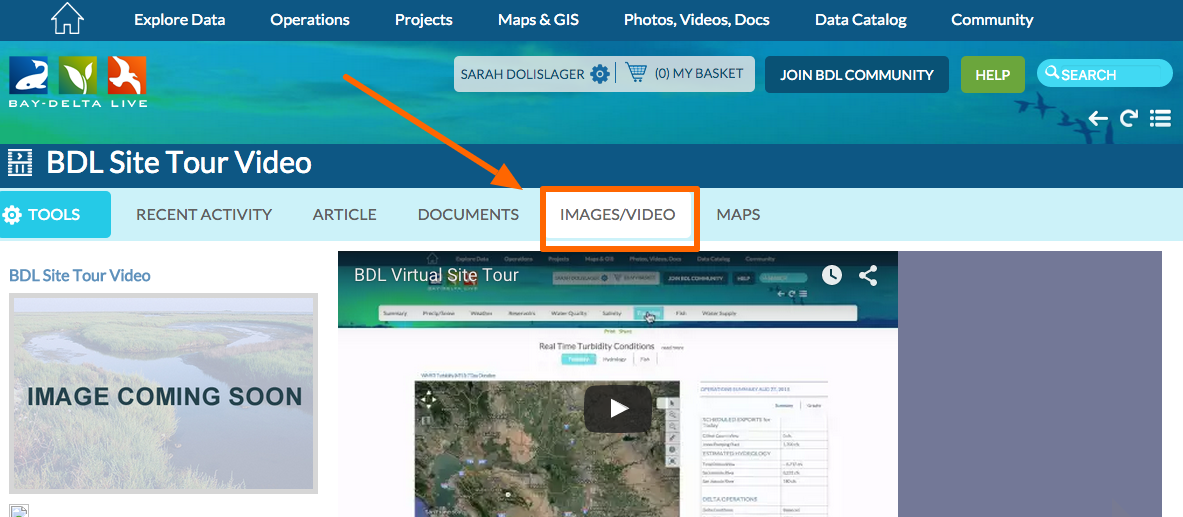Switch to the Recent Activity tab
The height and width of the screenshot is (517, 1183).
(204, 214)
